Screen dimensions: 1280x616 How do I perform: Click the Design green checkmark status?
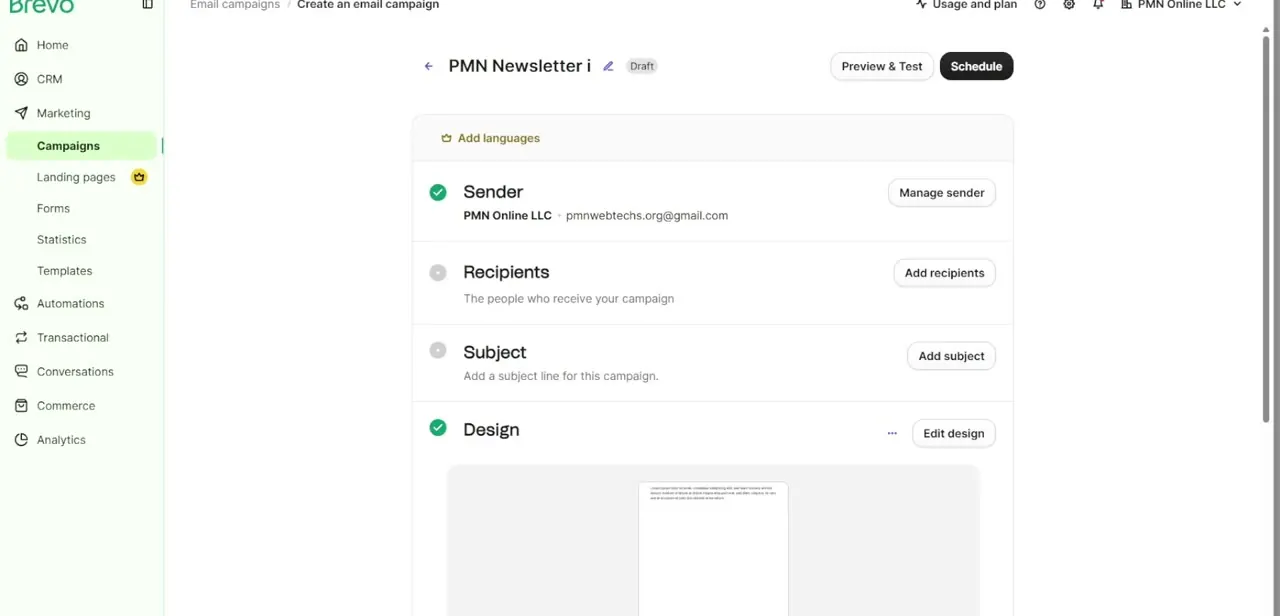tap(438, 428)
